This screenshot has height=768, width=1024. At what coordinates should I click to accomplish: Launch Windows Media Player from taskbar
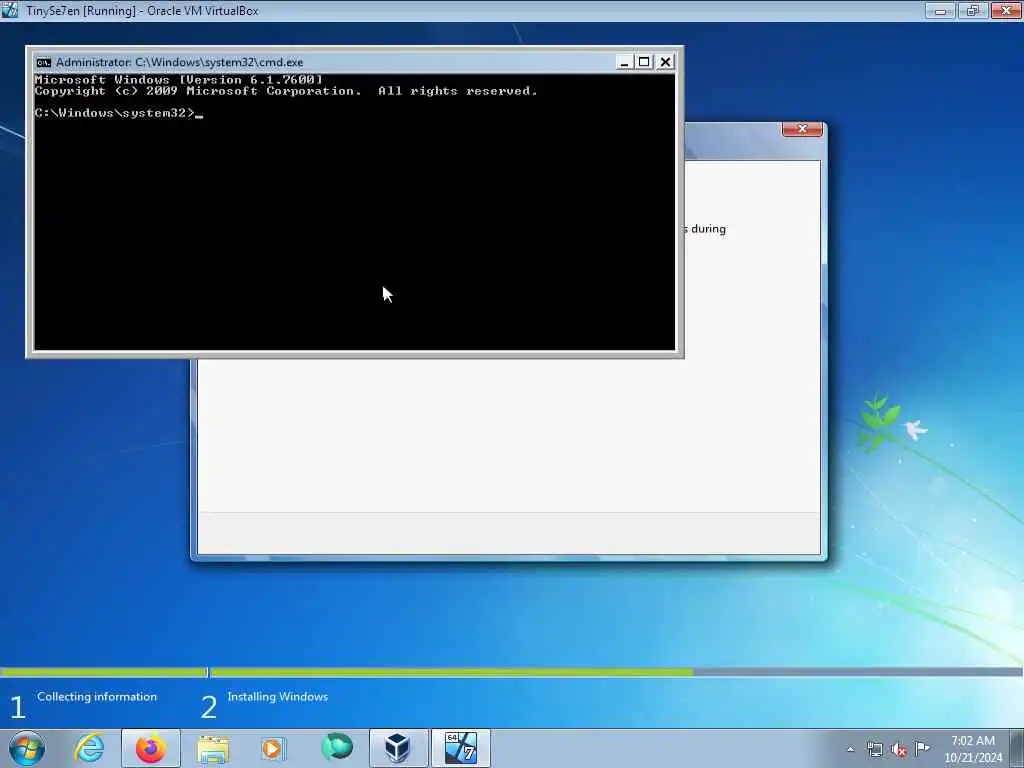coord(273,748)
